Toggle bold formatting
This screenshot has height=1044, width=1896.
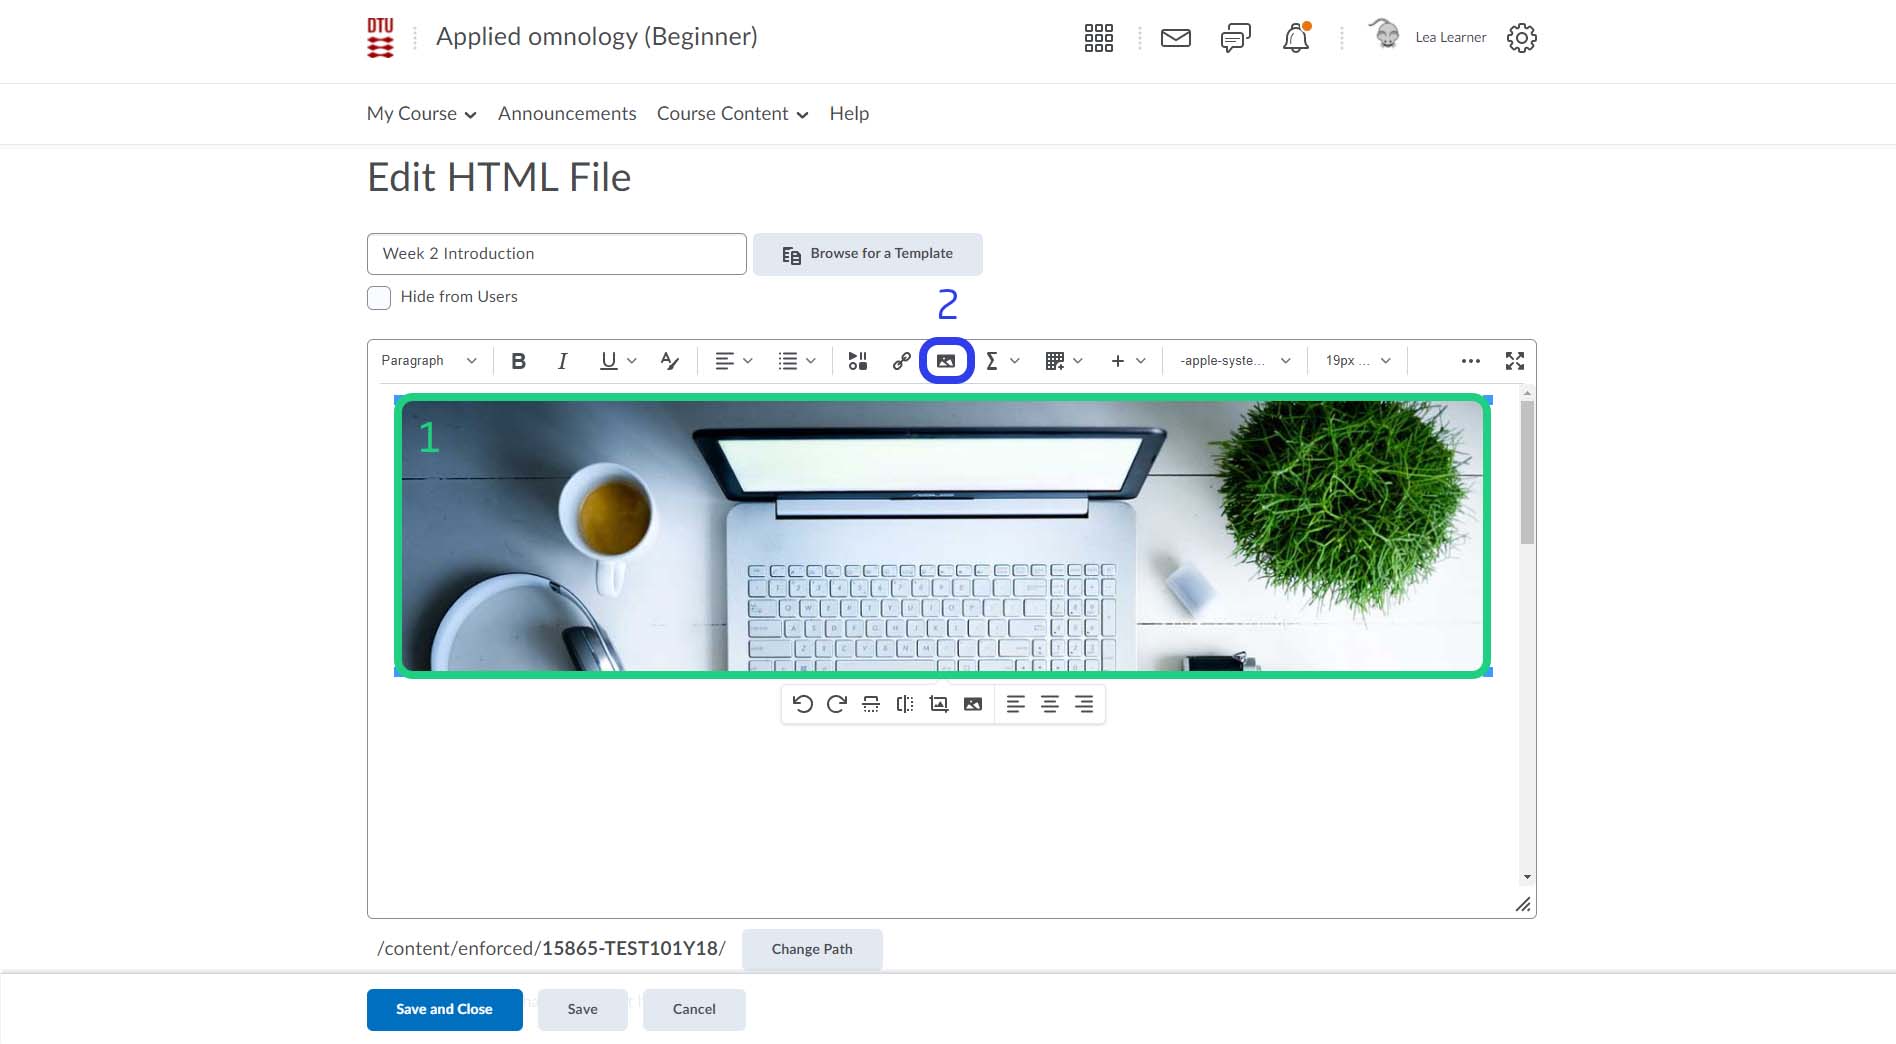pos(518,361)
